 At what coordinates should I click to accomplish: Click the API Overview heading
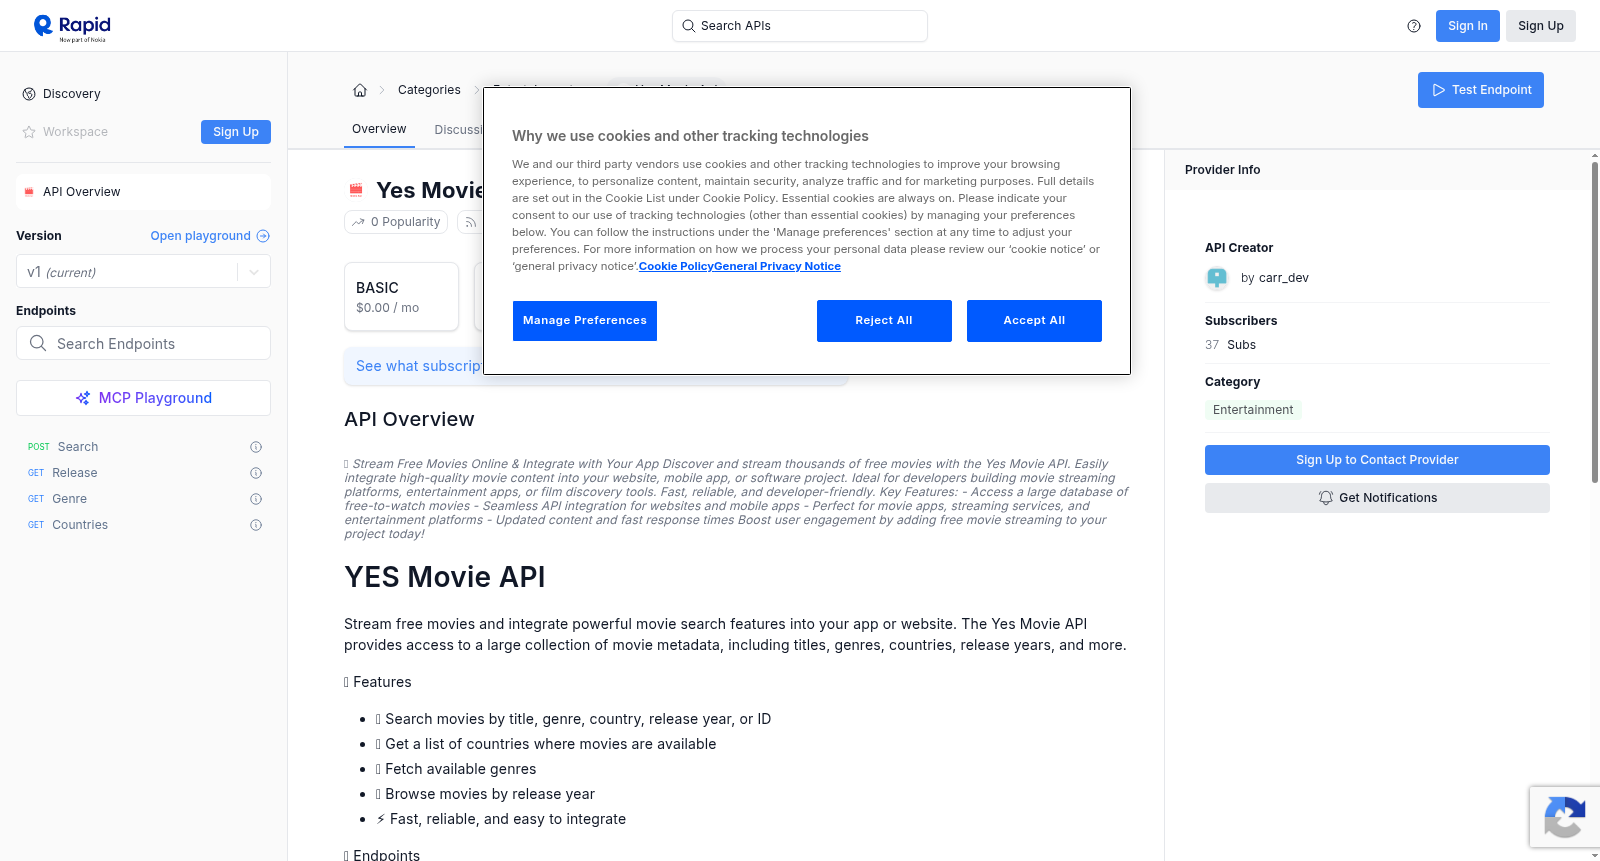pos(409,420)
